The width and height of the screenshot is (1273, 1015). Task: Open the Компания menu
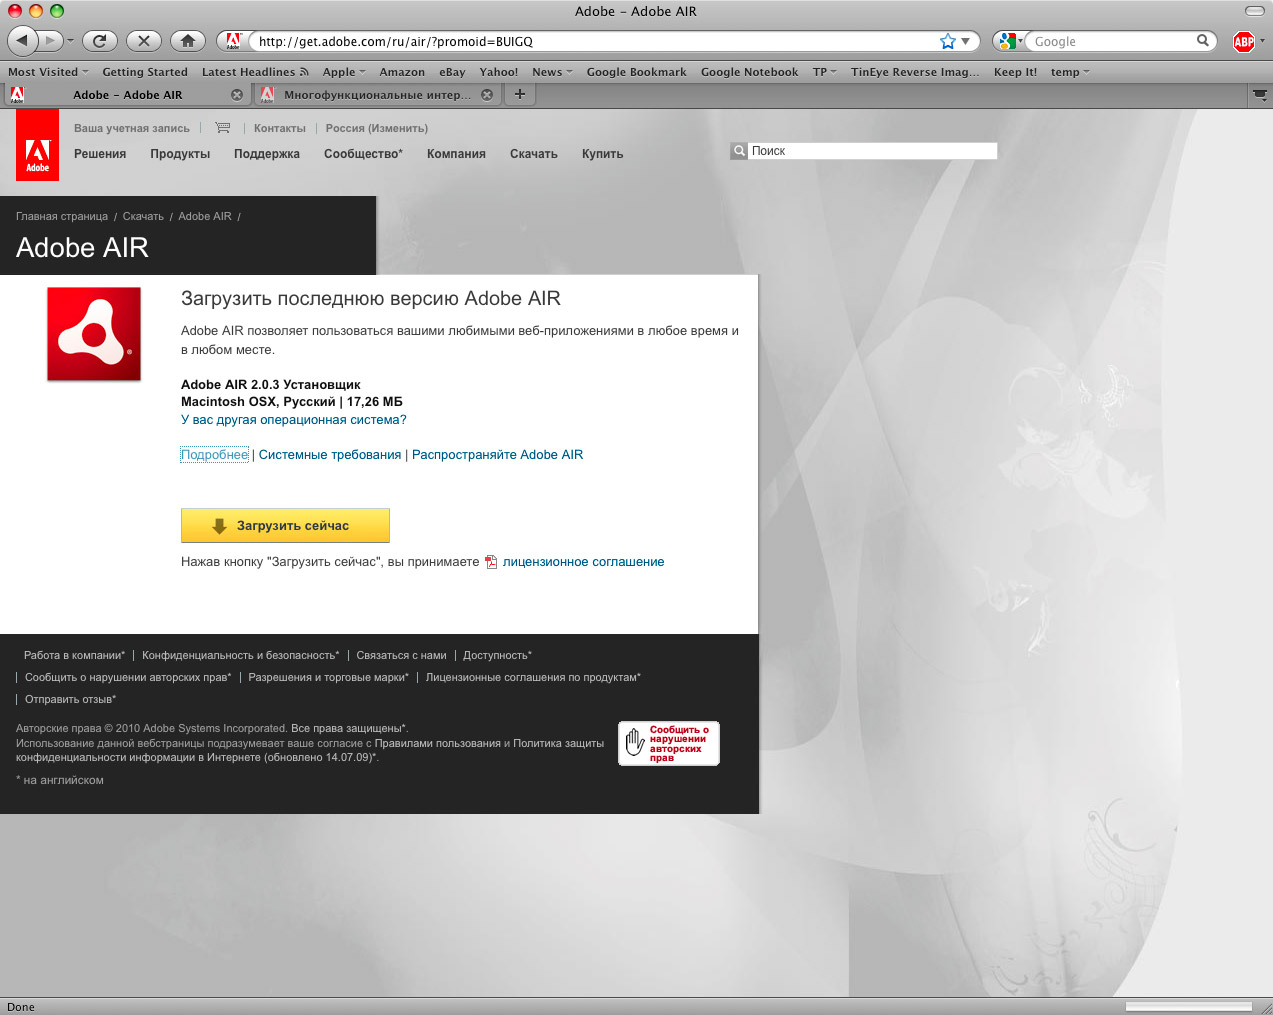[456, 154]
